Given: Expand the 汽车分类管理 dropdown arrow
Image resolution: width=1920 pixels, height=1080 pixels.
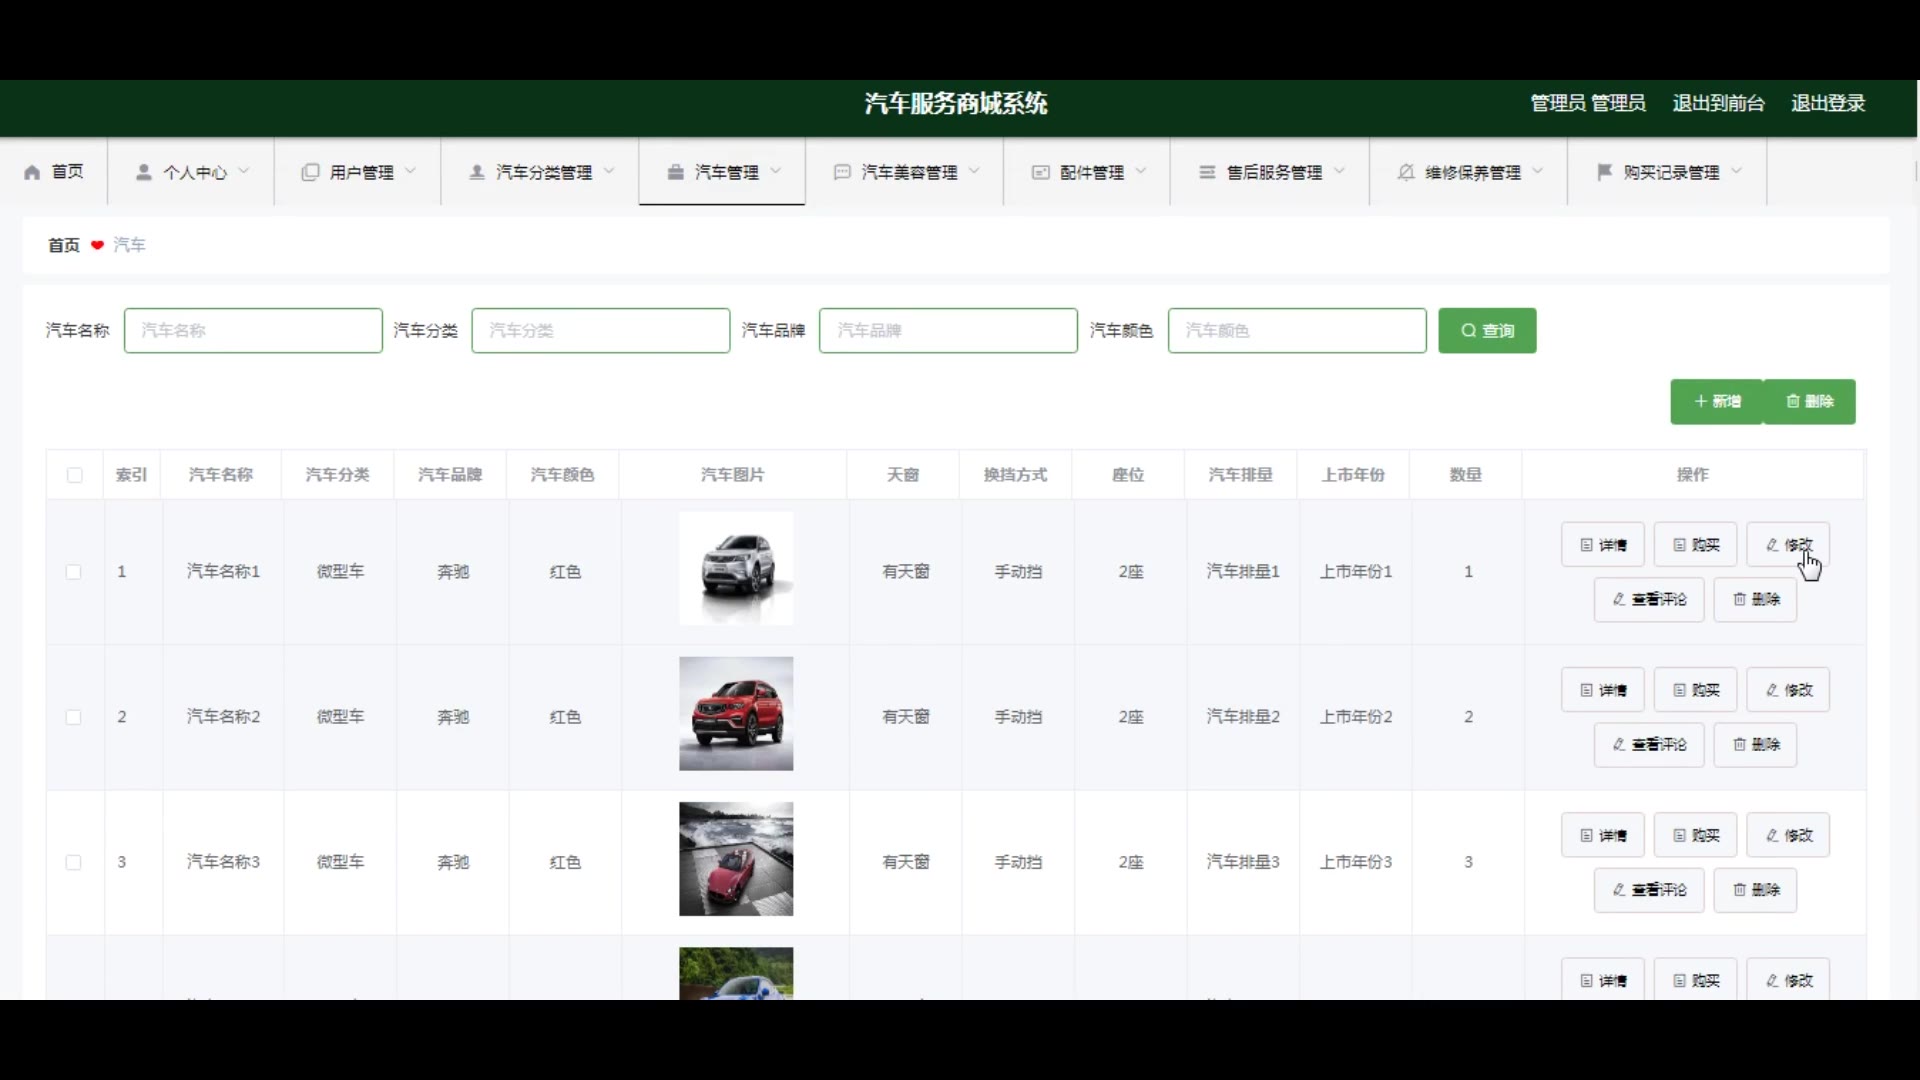Looking at the screenshot, I should coord(609,171).
